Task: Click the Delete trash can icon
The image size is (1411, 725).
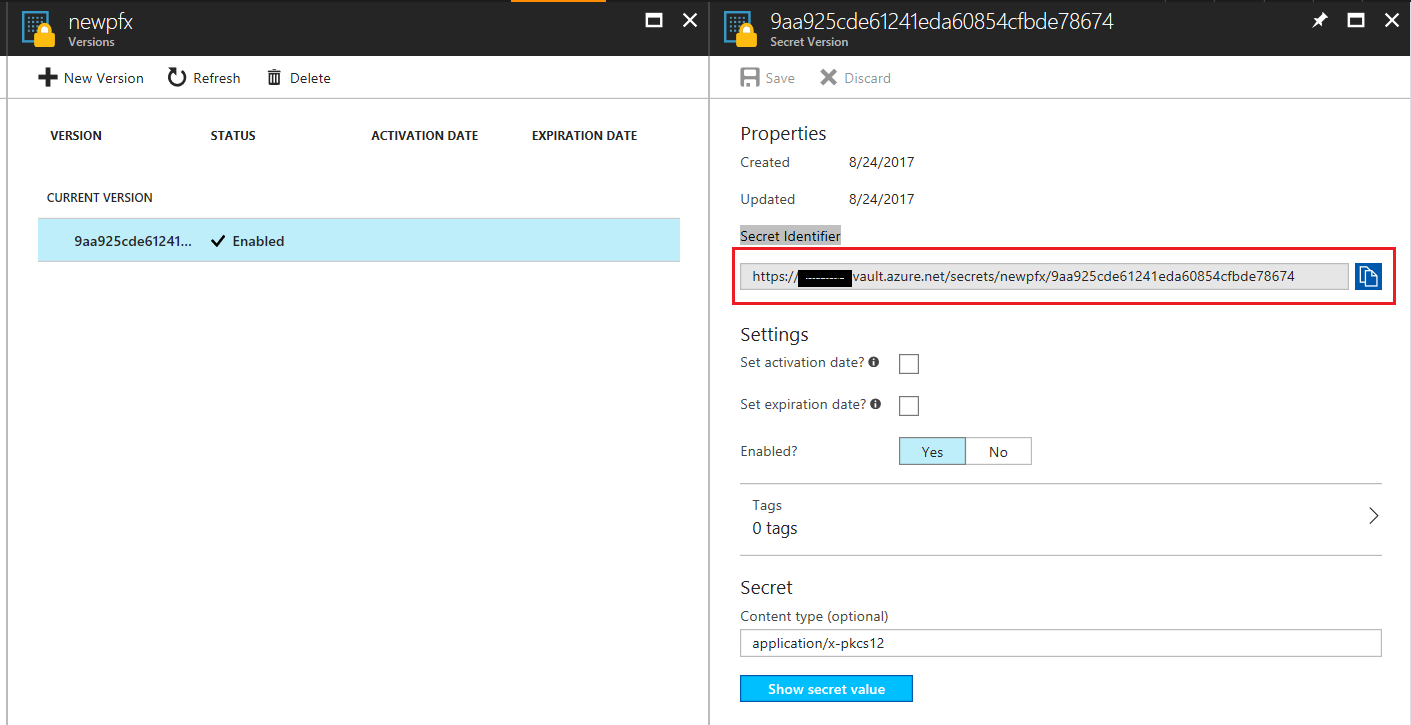Action: pyautogui.click(x=274, y=78)
